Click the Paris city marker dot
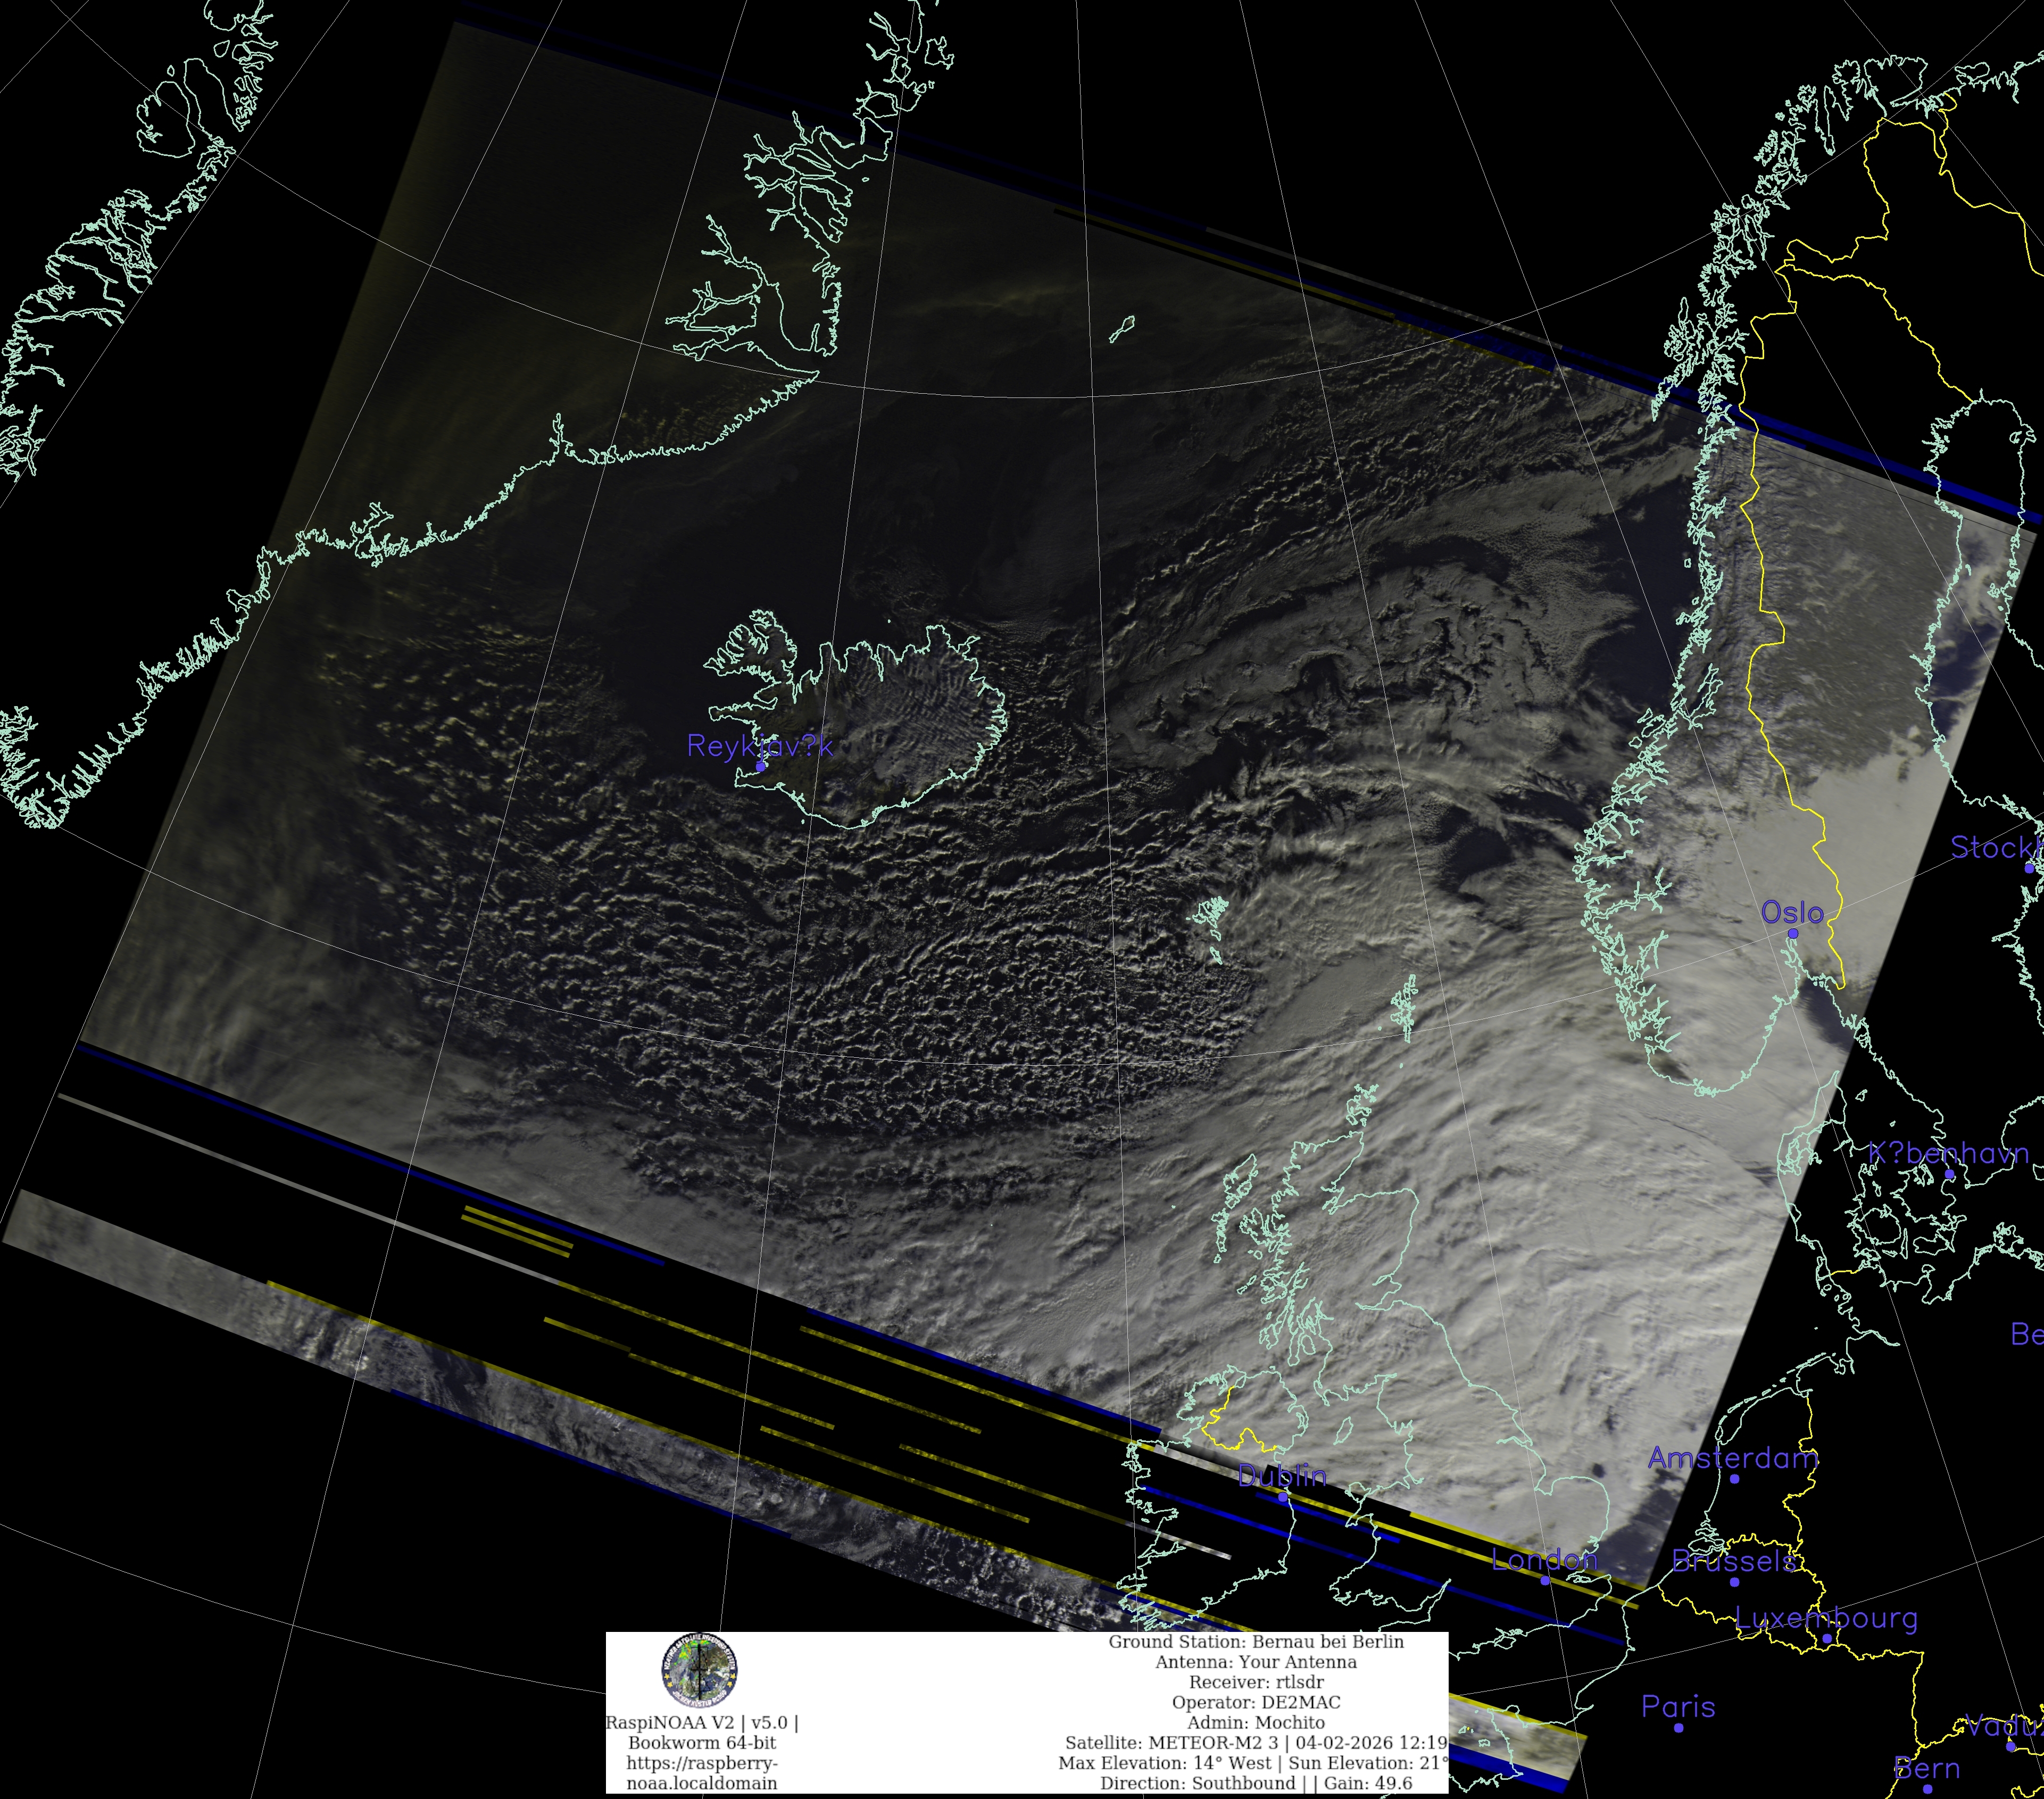 click(1678, 1727)
